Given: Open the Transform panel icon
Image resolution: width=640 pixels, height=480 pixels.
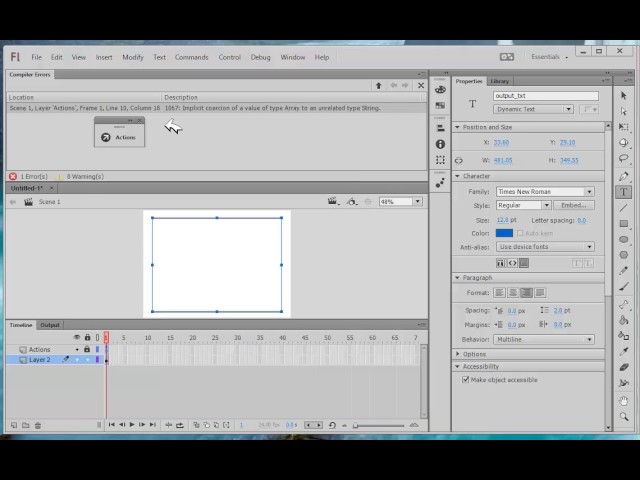Looking at the screenshot, I should coord(440,160).
